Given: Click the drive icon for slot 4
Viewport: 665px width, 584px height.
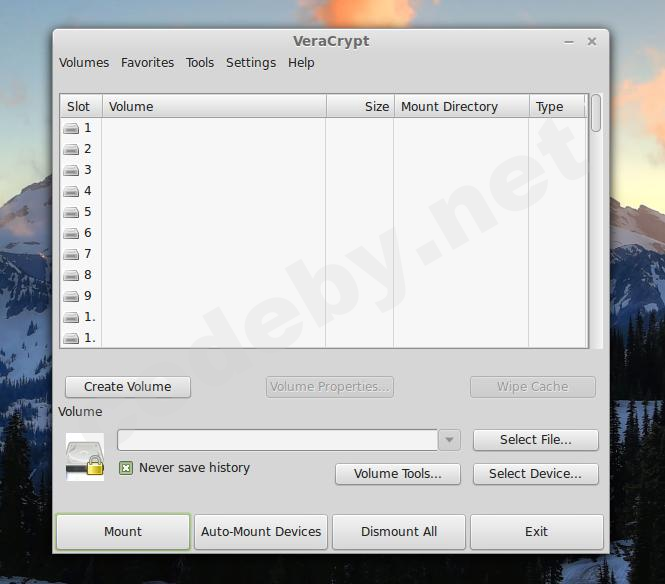Looking at the screenshot, I should [71, 191].
